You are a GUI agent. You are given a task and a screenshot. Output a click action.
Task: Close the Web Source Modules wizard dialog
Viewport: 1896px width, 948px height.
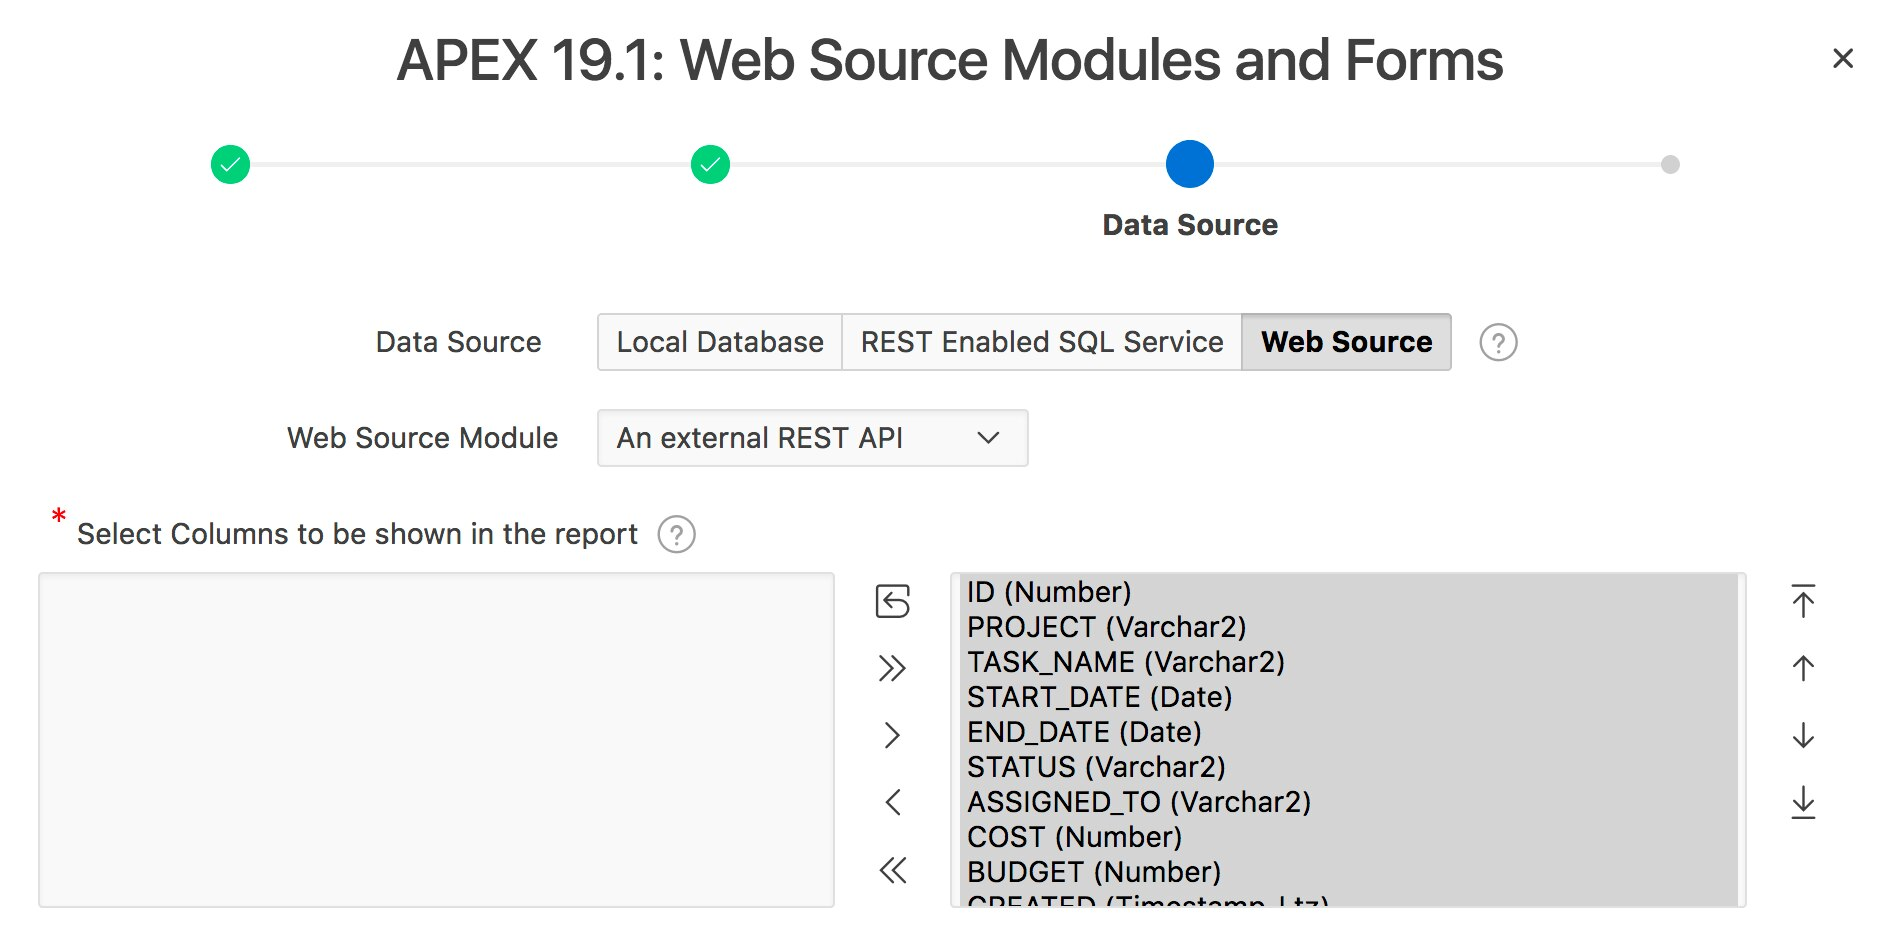1843,57
